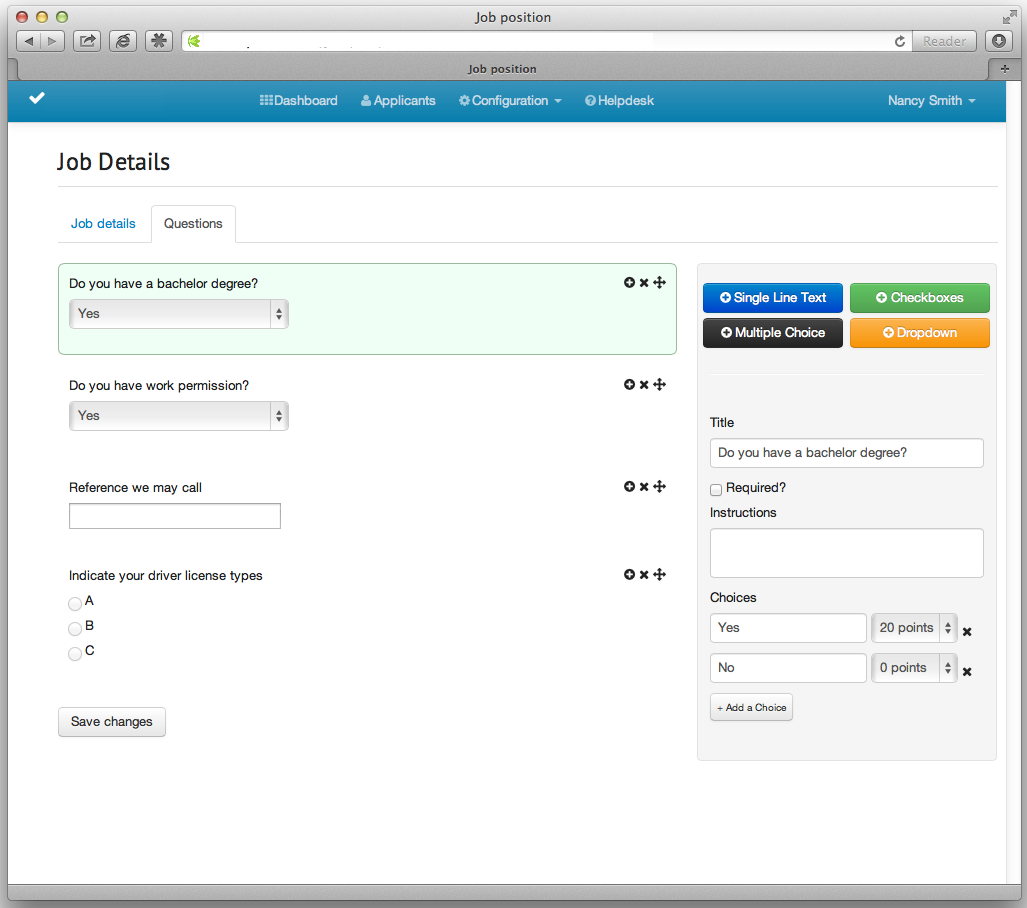Click move handle on Reference we may call
The height and width of the screenshot is (908, 1027).
pos(660,486)
